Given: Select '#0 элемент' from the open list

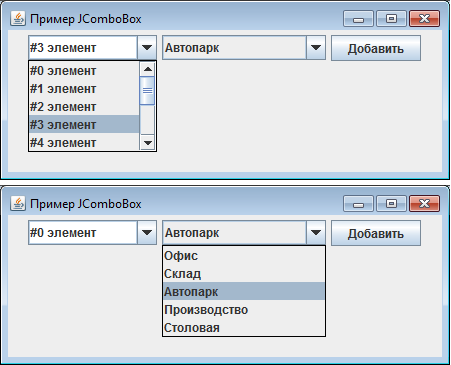Looking at the screenshot, I should tap(84, 71).
